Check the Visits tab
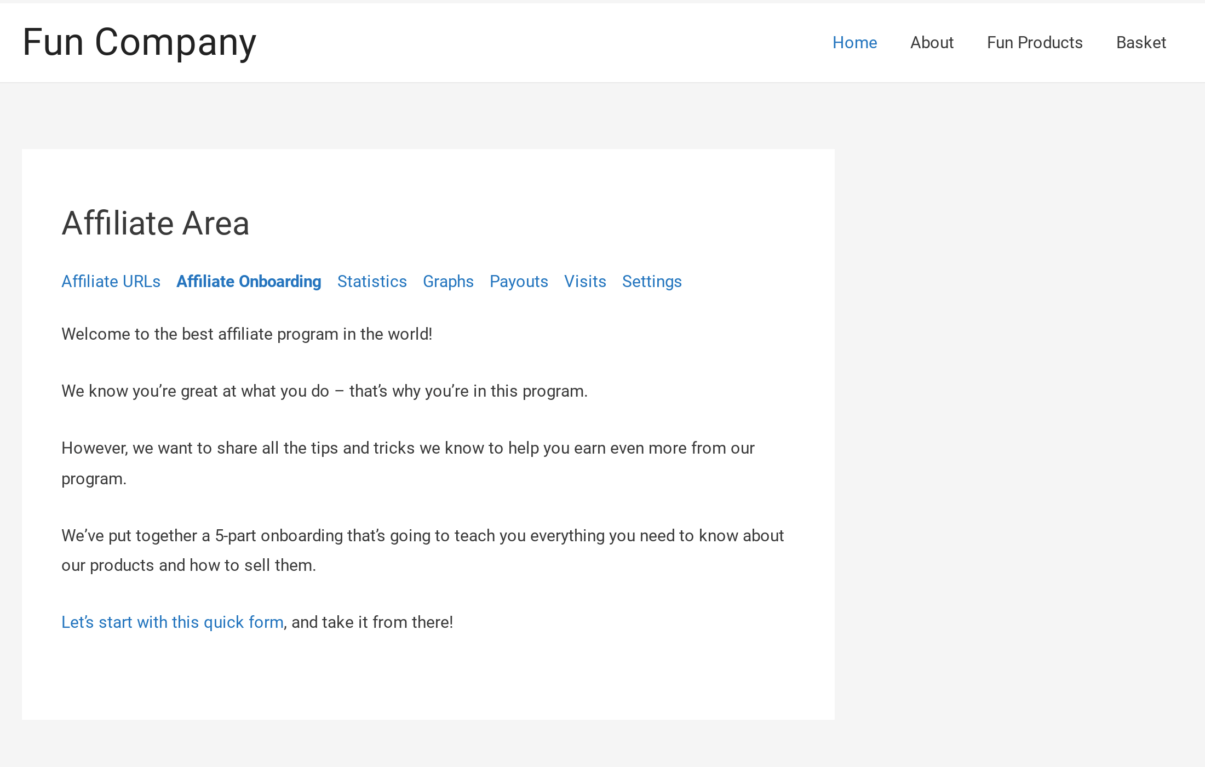The width and height of the screenshot is (1205, 767). 585,281
